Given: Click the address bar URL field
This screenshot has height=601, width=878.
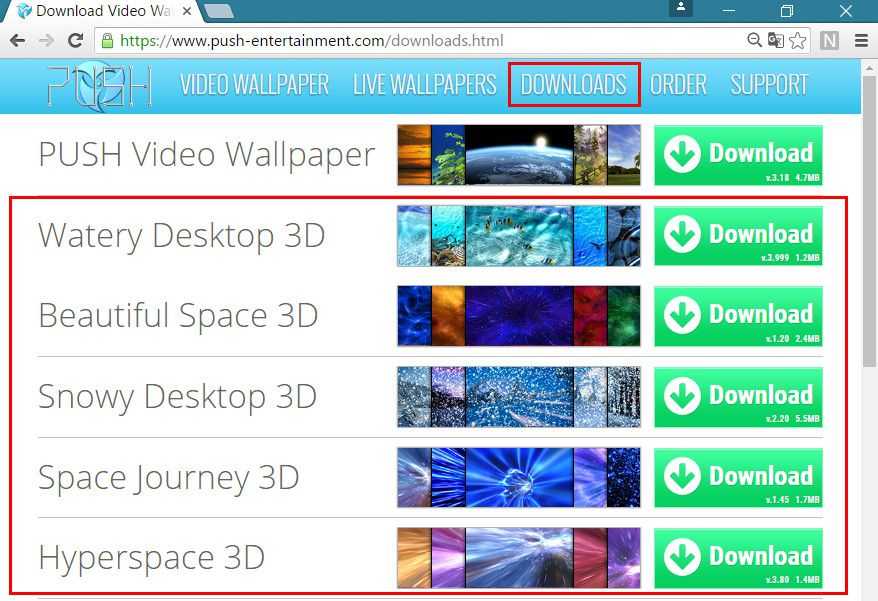Looking at the screenshot, I should (420, 41).
